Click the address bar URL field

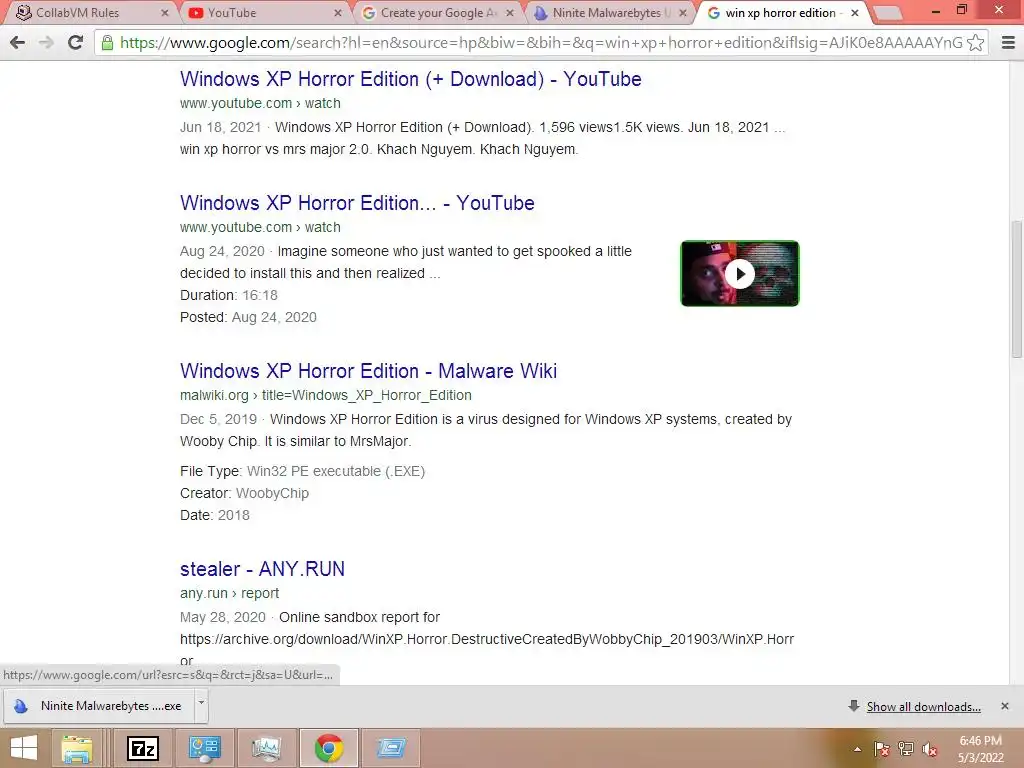(x=541, y=43)
